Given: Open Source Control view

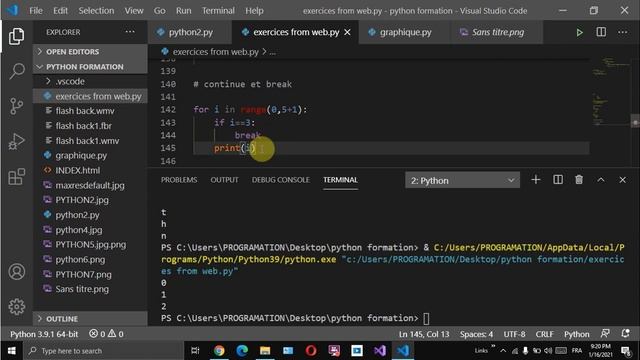Looking at the screenshot, I should click(16, 106).
